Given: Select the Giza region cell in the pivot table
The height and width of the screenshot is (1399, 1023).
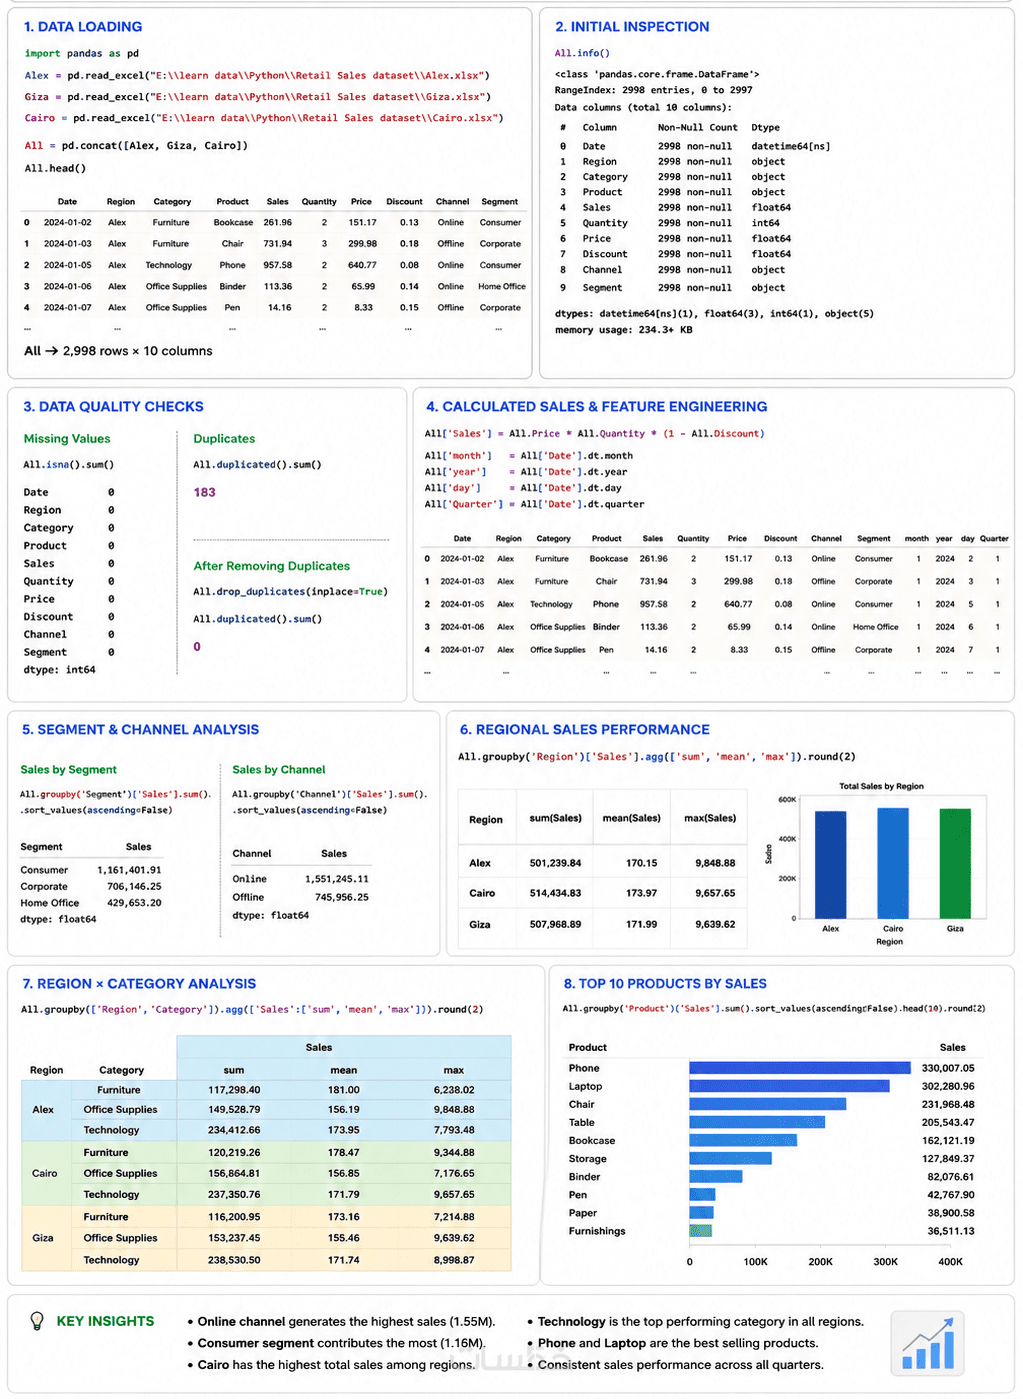Looking at the screenshot, I should tap(43, 1238).
